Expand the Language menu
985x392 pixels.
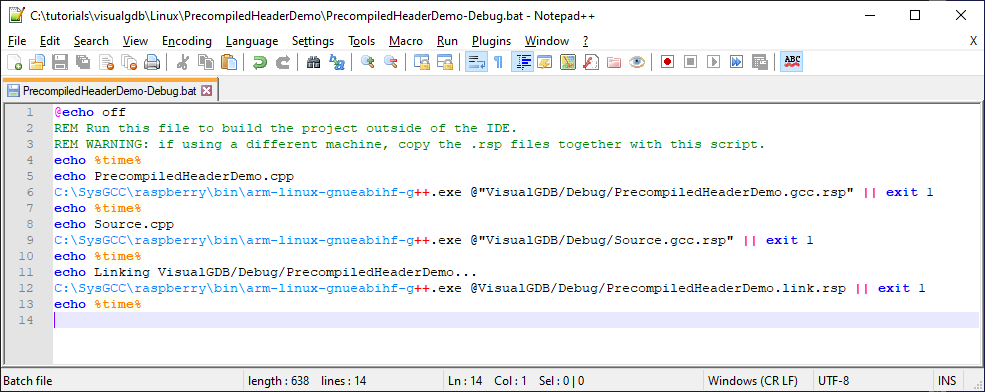[252, 41]
